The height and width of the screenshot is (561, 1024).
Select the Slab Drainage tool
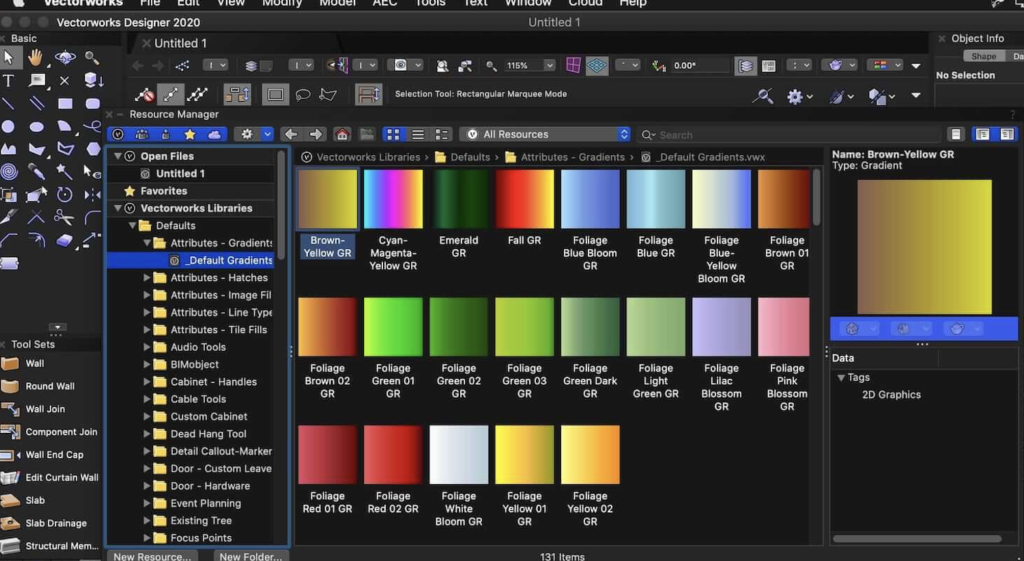pos(56,523)
